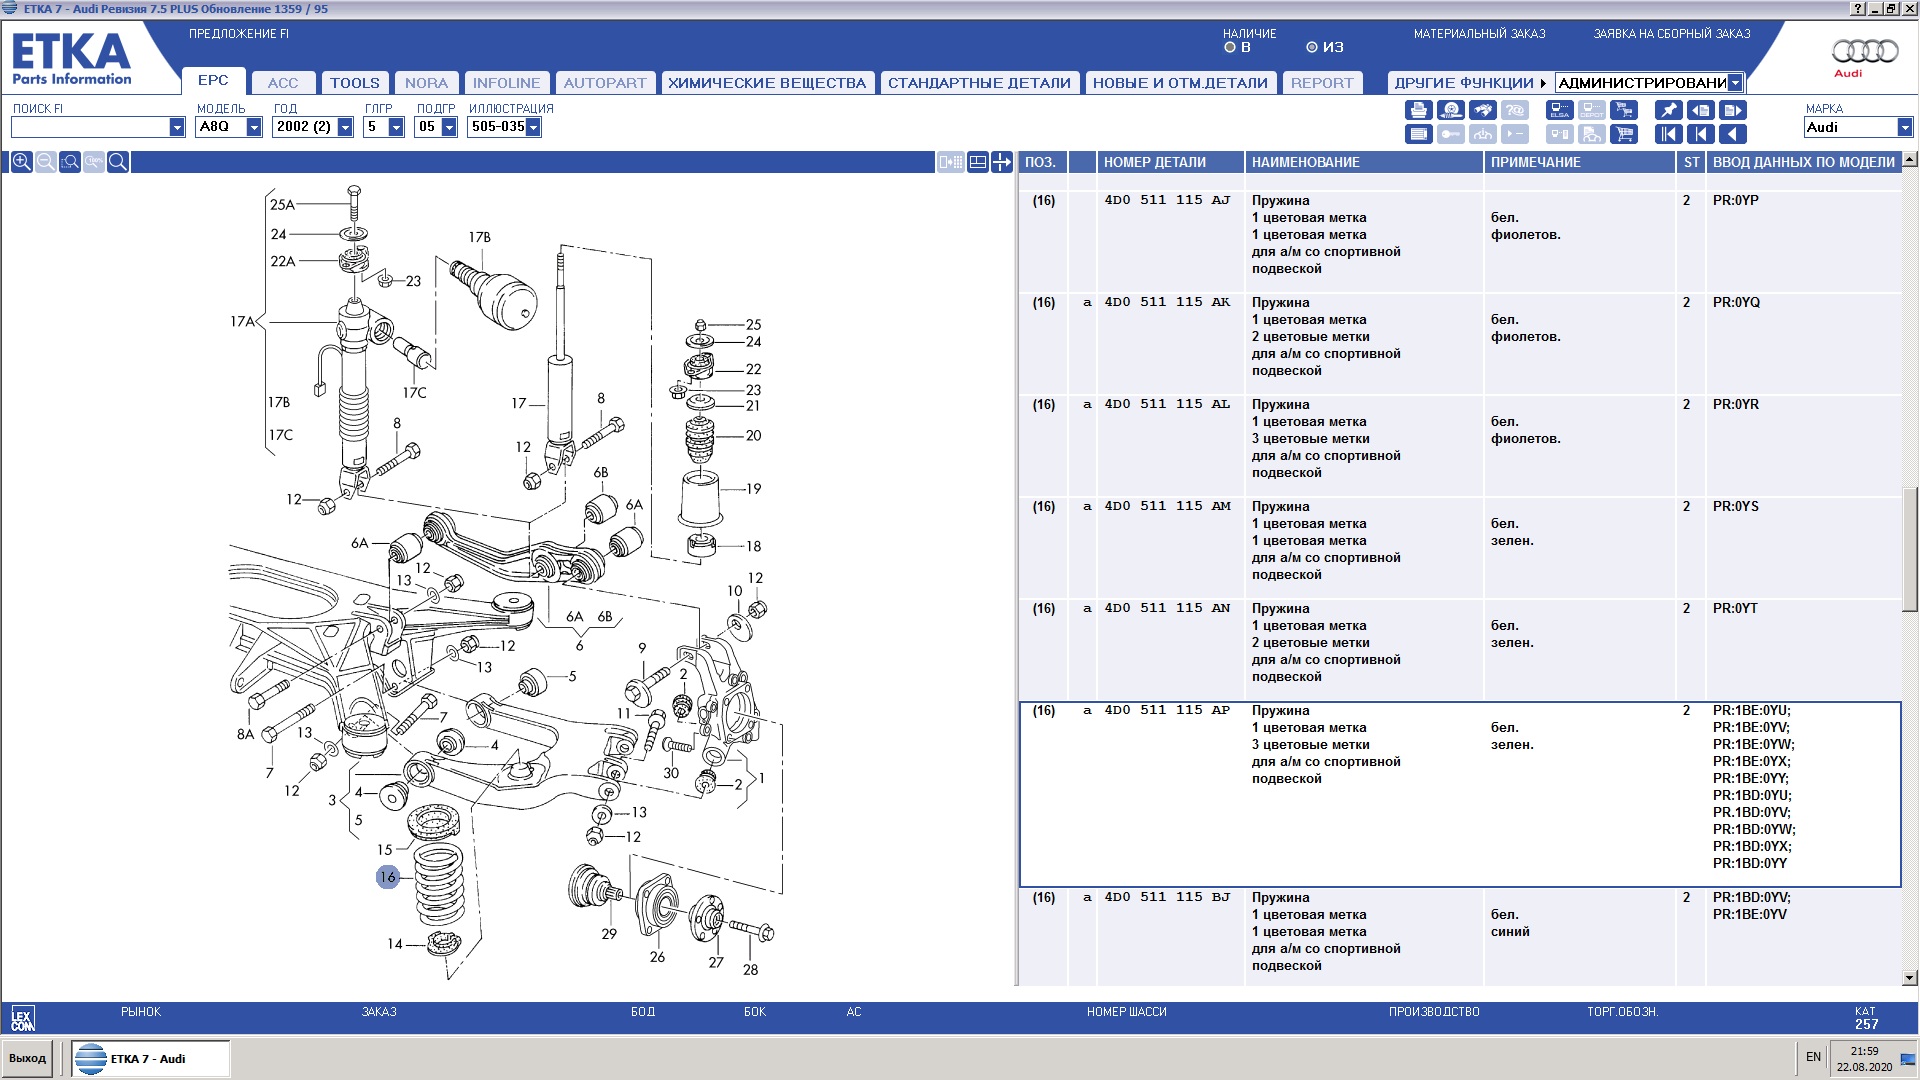Jump to first illustration double-bar arrow
The height and width of the screenshot is (1080, 1920).
1668,134
